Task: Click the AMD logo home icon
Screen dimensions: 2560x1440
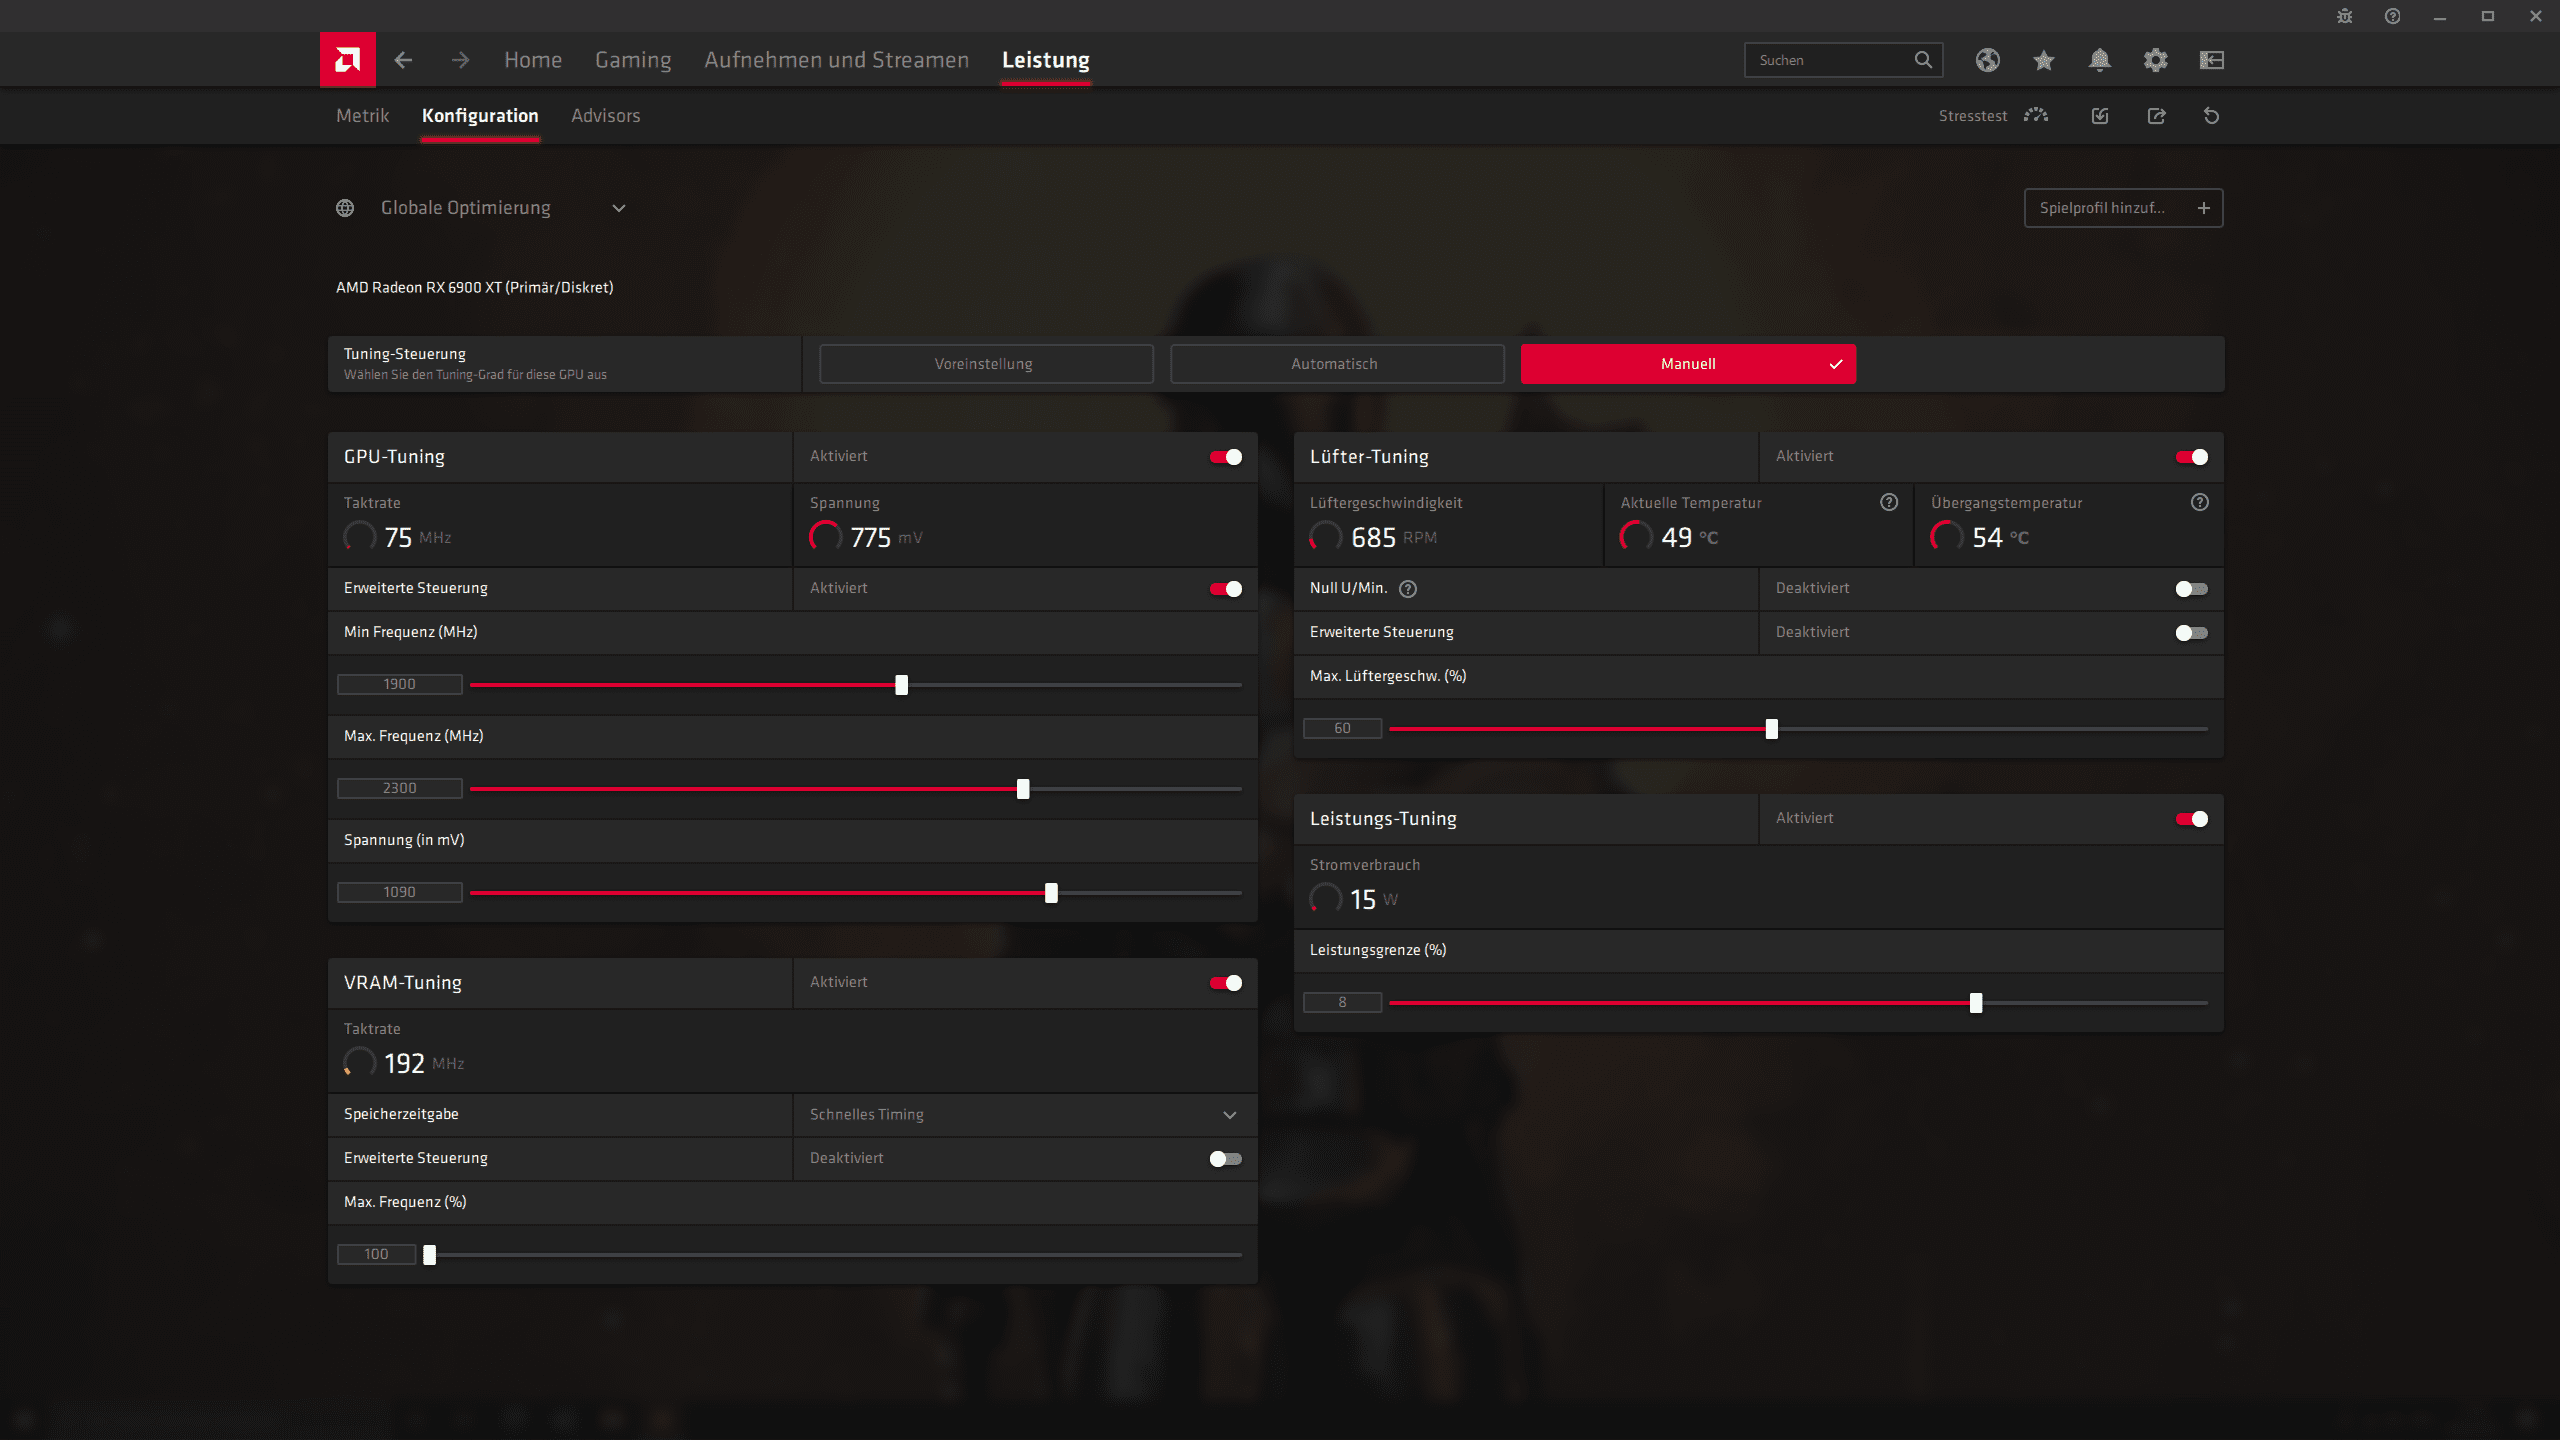Action: point(347,60)
